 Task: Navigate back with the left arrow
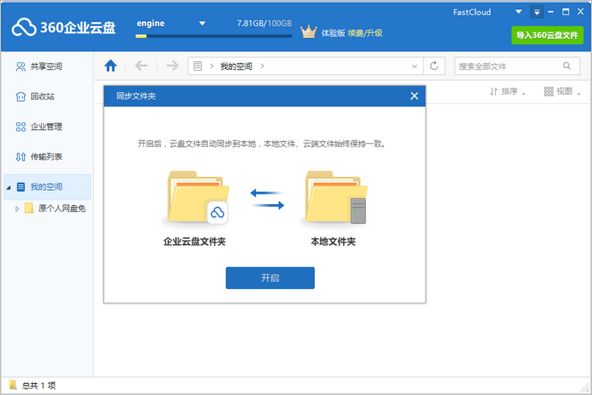[141, 66]
